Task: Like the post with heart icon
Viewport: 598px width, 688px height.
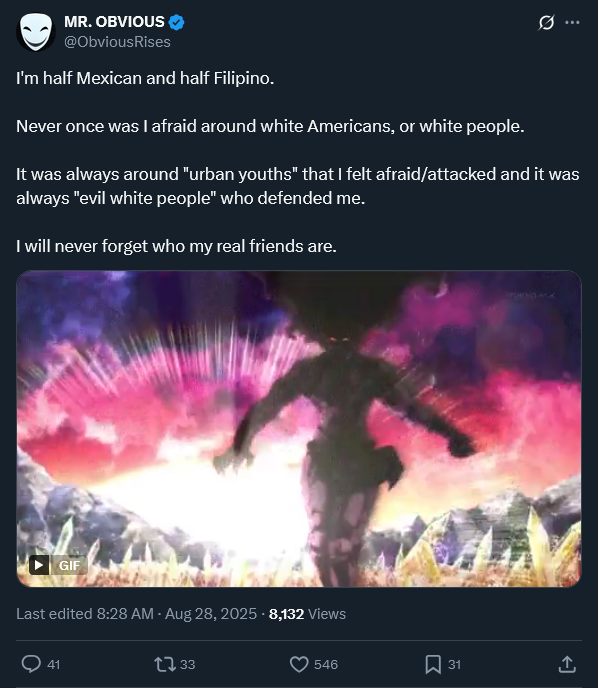Action: click(x=299, y=664)
